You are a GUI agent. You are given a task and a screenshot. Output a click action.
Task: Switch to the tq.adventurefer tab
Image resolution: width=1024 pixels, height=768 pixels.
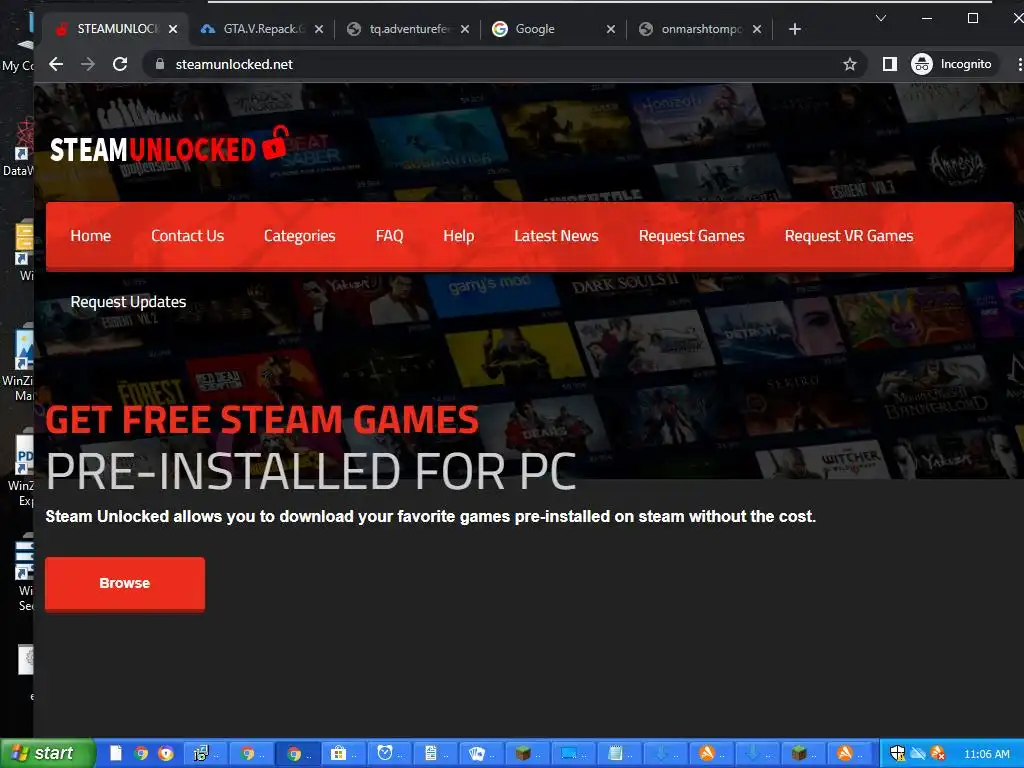409,29
